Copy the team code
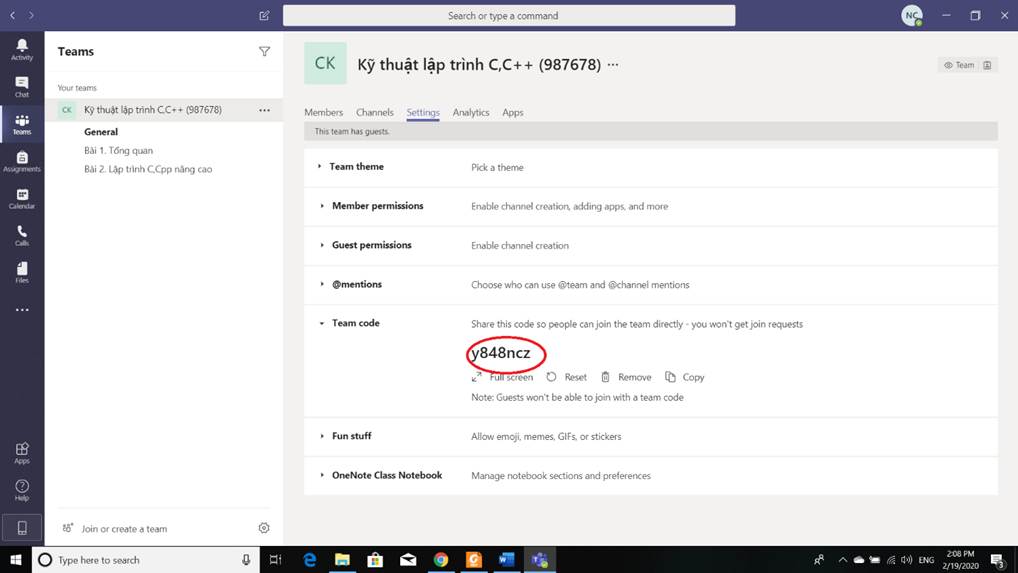Viewport: 1018px width, 573px height. click(685, 377)
